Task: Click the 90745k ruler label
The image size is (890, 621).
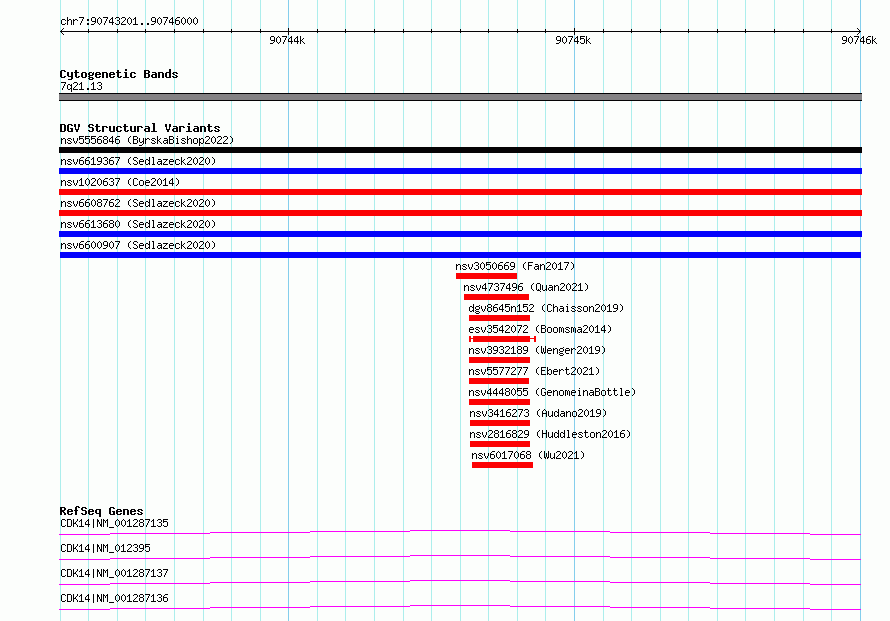Action: click(x=573, y=40)
